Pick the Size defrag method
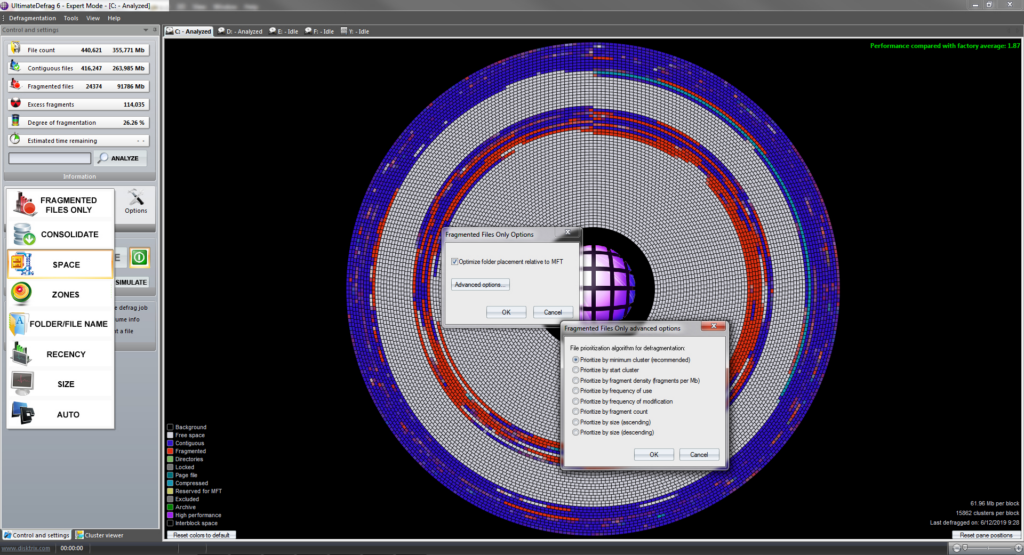The image size is (1024, 555). click(x=60, y=384)
